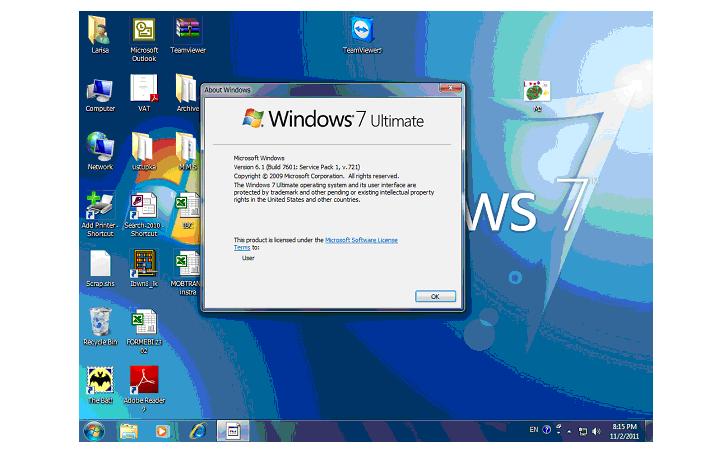Select the Scrap.shs file icon
Image resolution: width=720 pixels, height=450 pixels.
pyautogui.click(x=100, y=269)
